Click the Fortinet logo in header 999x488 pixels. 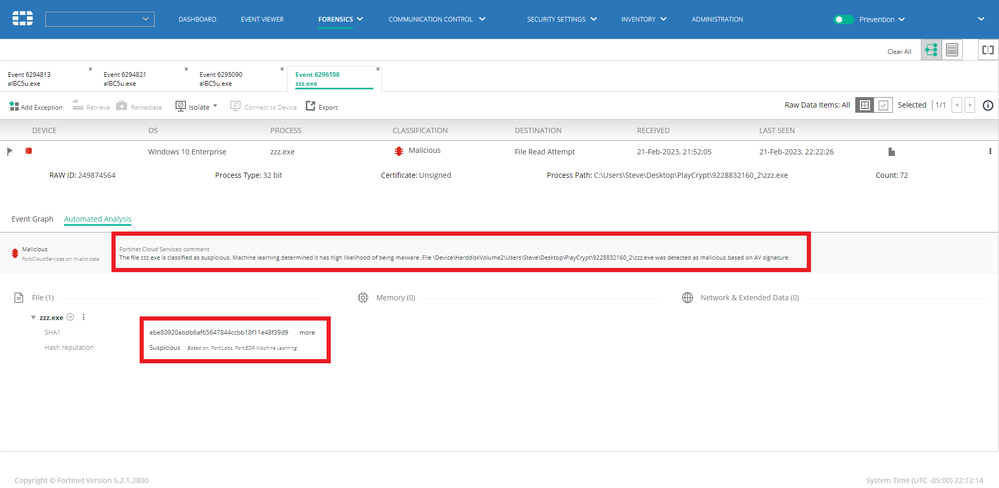24,19
